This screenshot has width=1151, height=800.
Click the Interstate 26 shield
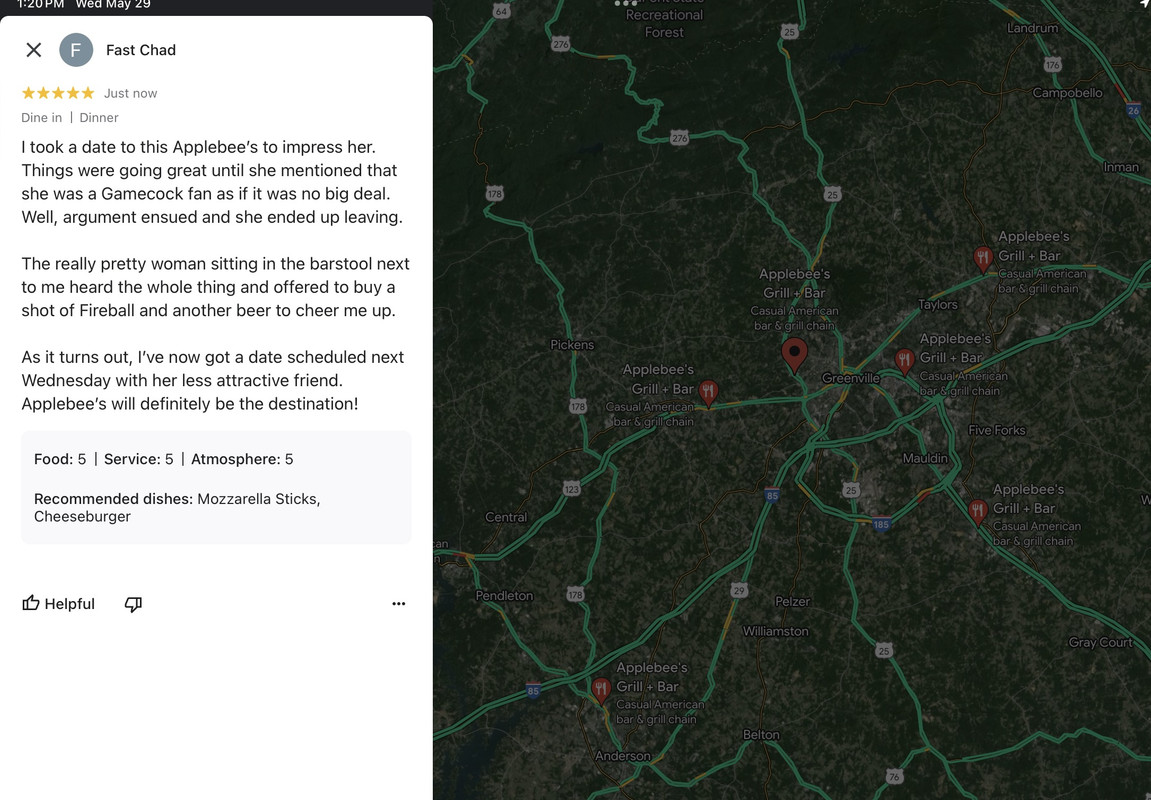coord(1133,110)
